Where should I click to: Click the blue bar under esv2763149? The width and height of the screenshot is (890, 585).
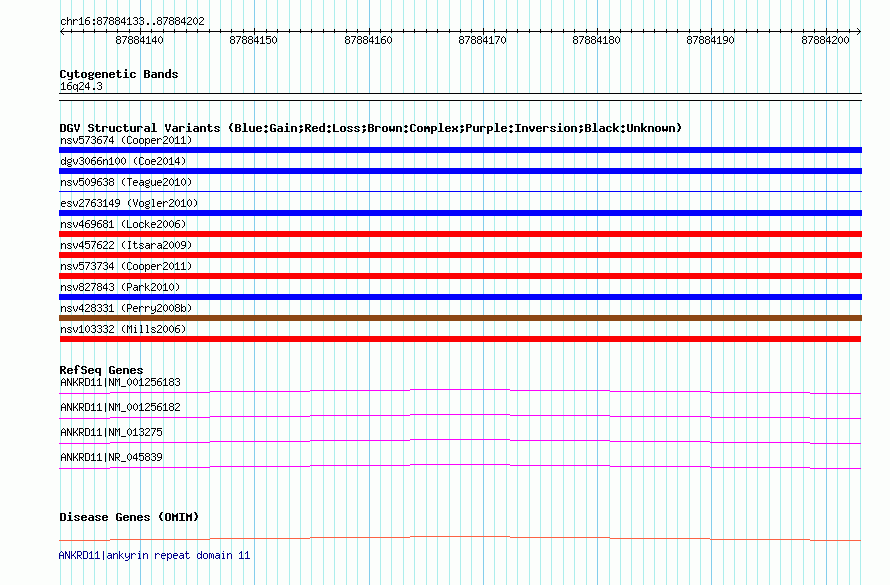[x=460, y=213]
